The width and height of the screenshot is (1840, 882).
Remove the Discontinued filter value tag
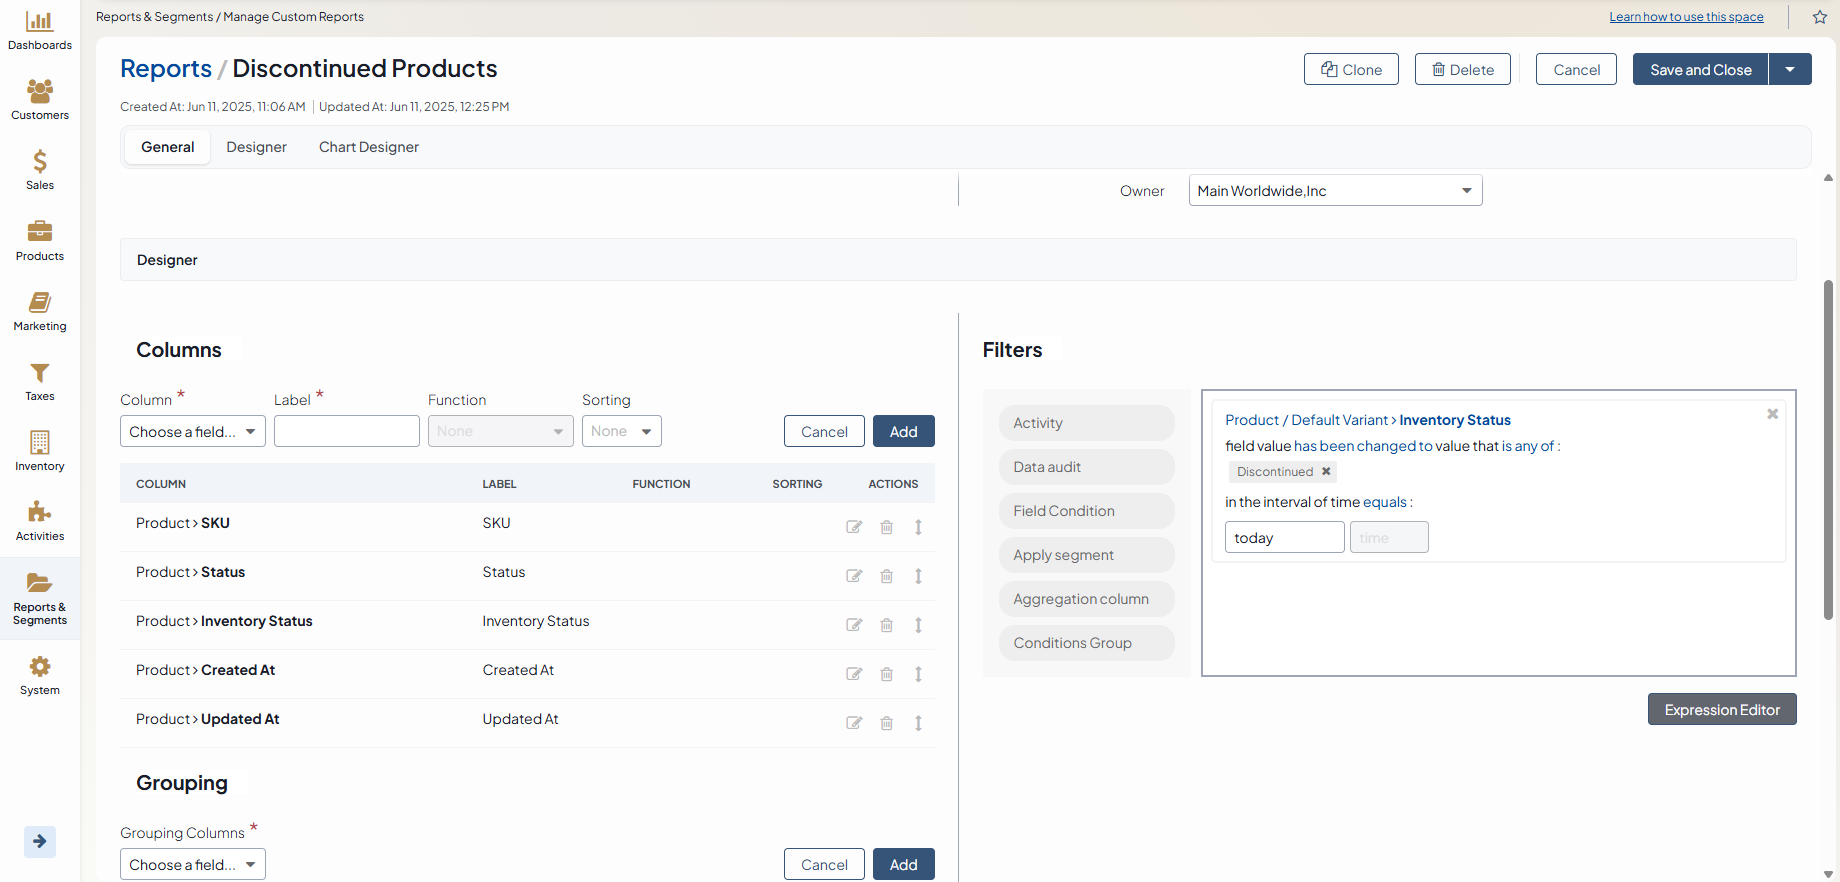(x=1326, y=472)
